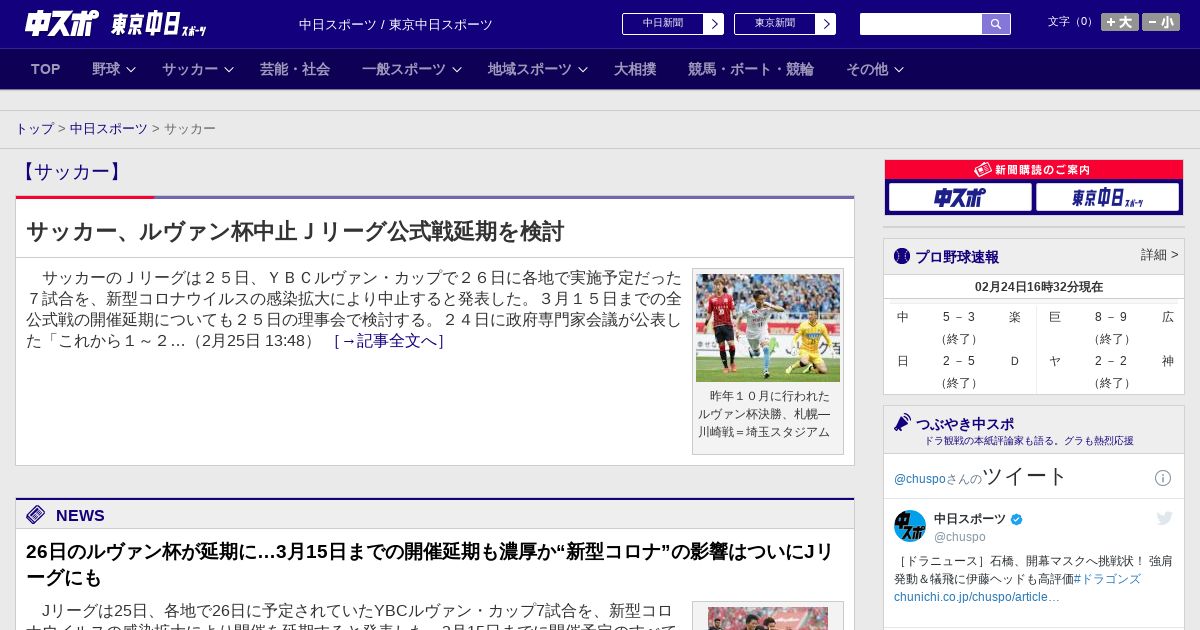Open ルヴァン杯中止 headline article
This screenshot has height=630, width=1200.
(295, 231)
